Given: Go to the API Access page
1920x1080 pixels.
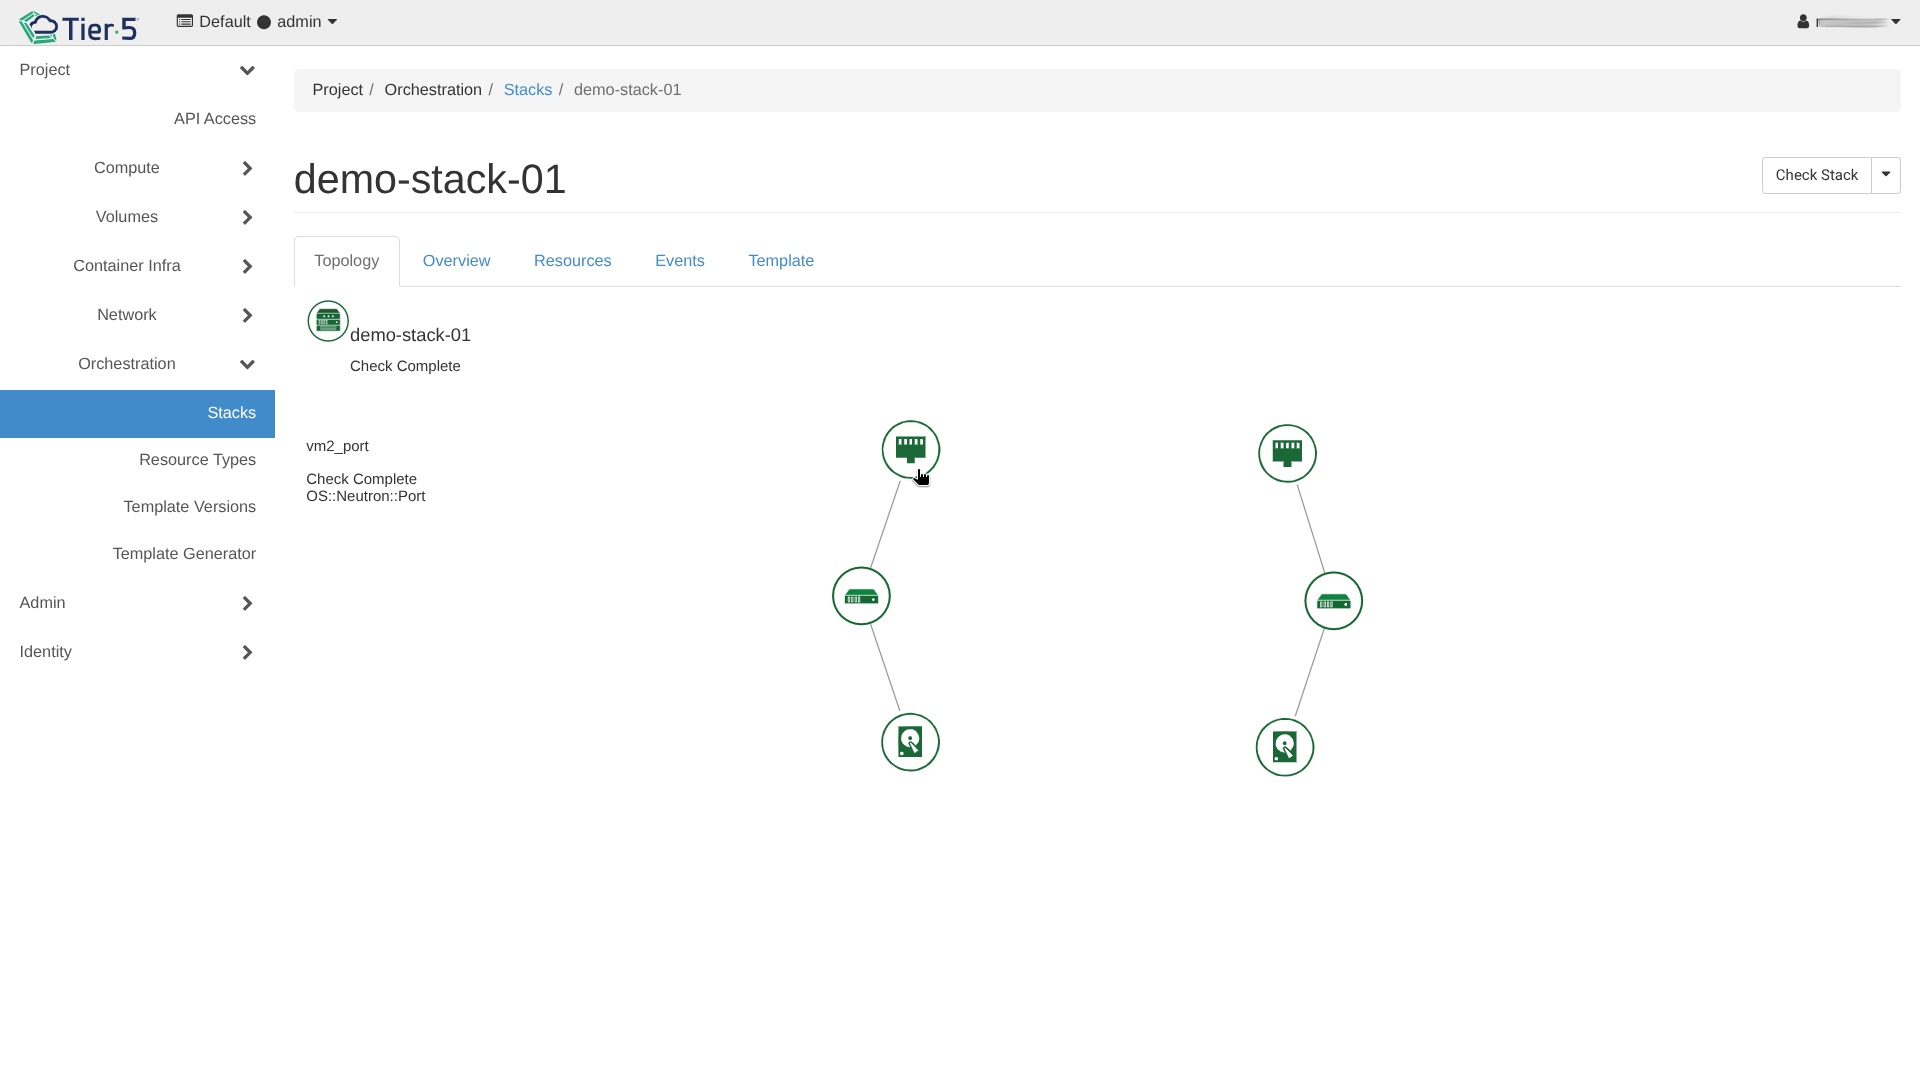Looking at the screenshot, I should point(214,119).
